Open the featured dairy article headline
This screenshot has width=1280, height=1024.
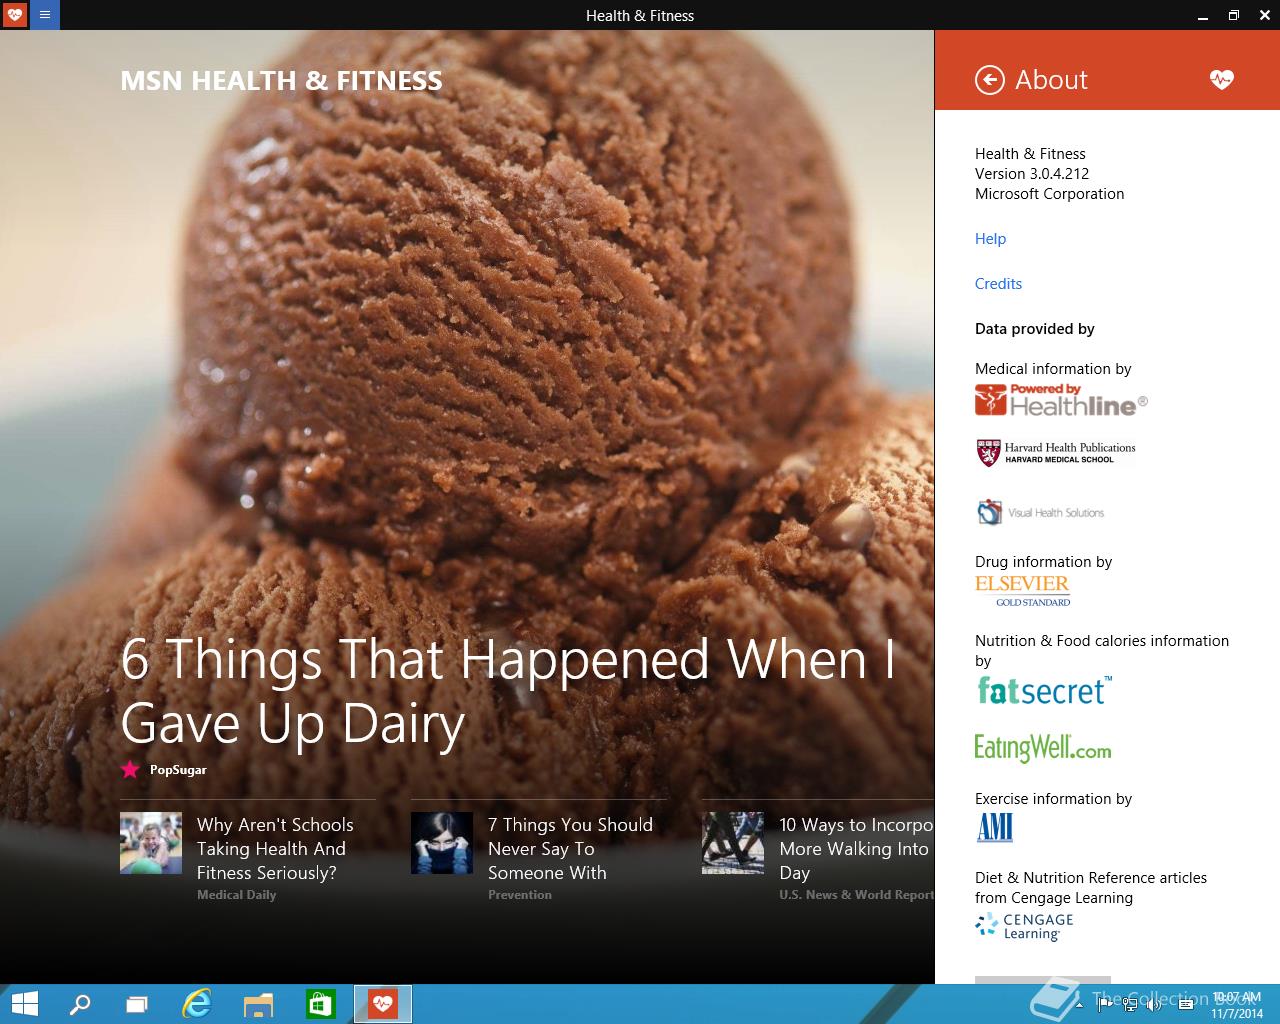[x=508, y=690]
